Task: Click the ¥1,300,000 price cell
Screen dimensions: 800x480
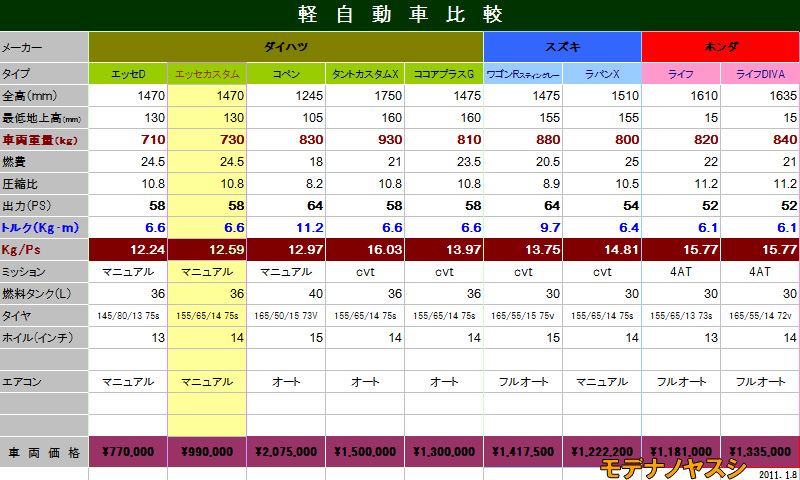Action: click(x=444, y=452)
